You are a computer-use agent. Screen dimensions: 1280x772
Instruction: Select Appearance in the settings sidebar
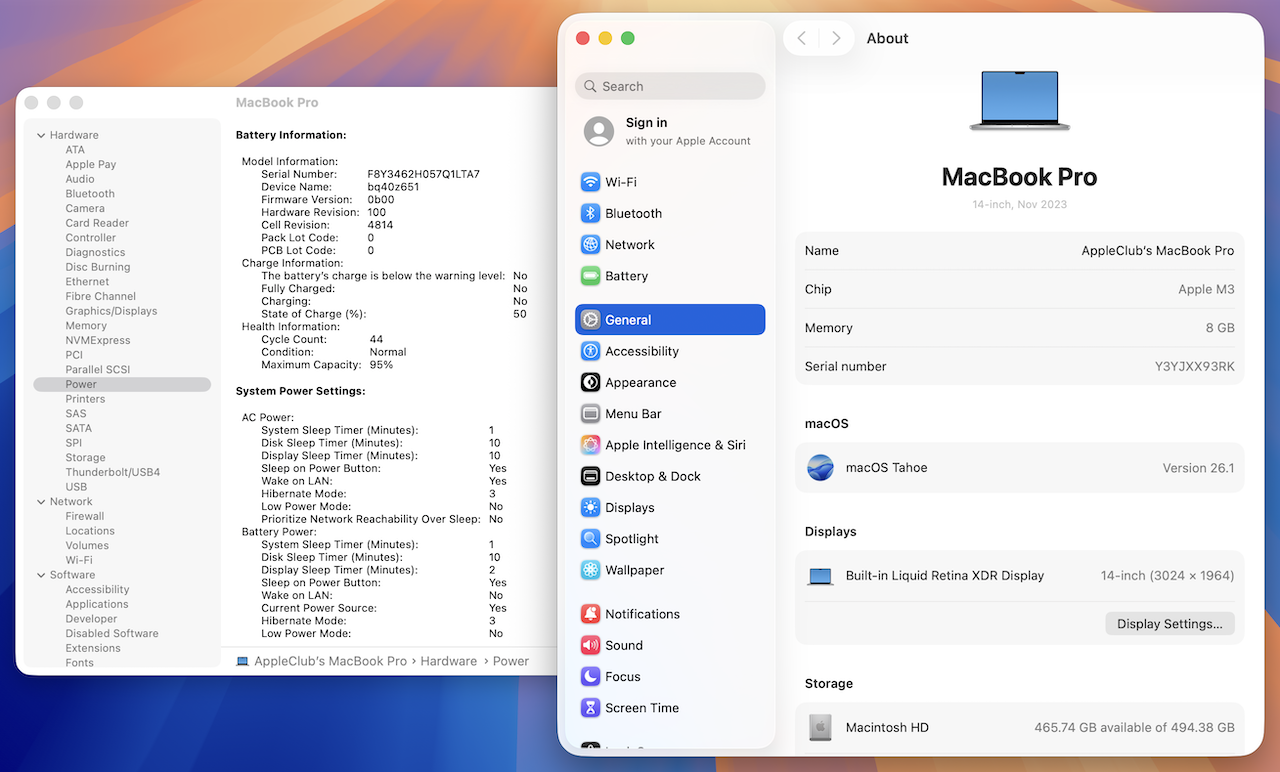(x=640, y=383)
